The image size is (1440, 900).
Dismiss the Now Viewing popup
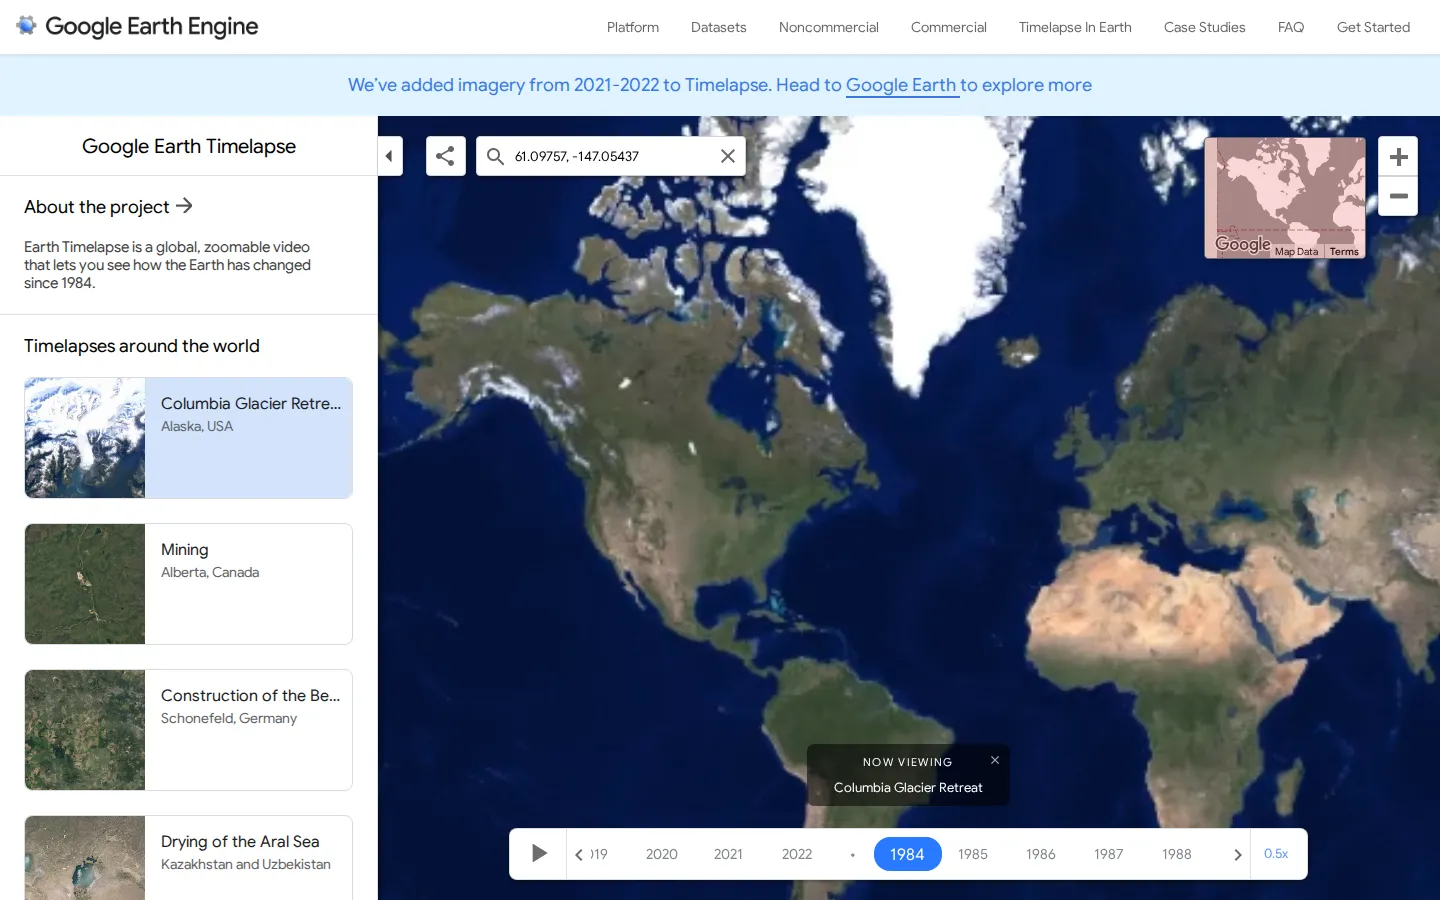tap(995, 760)
